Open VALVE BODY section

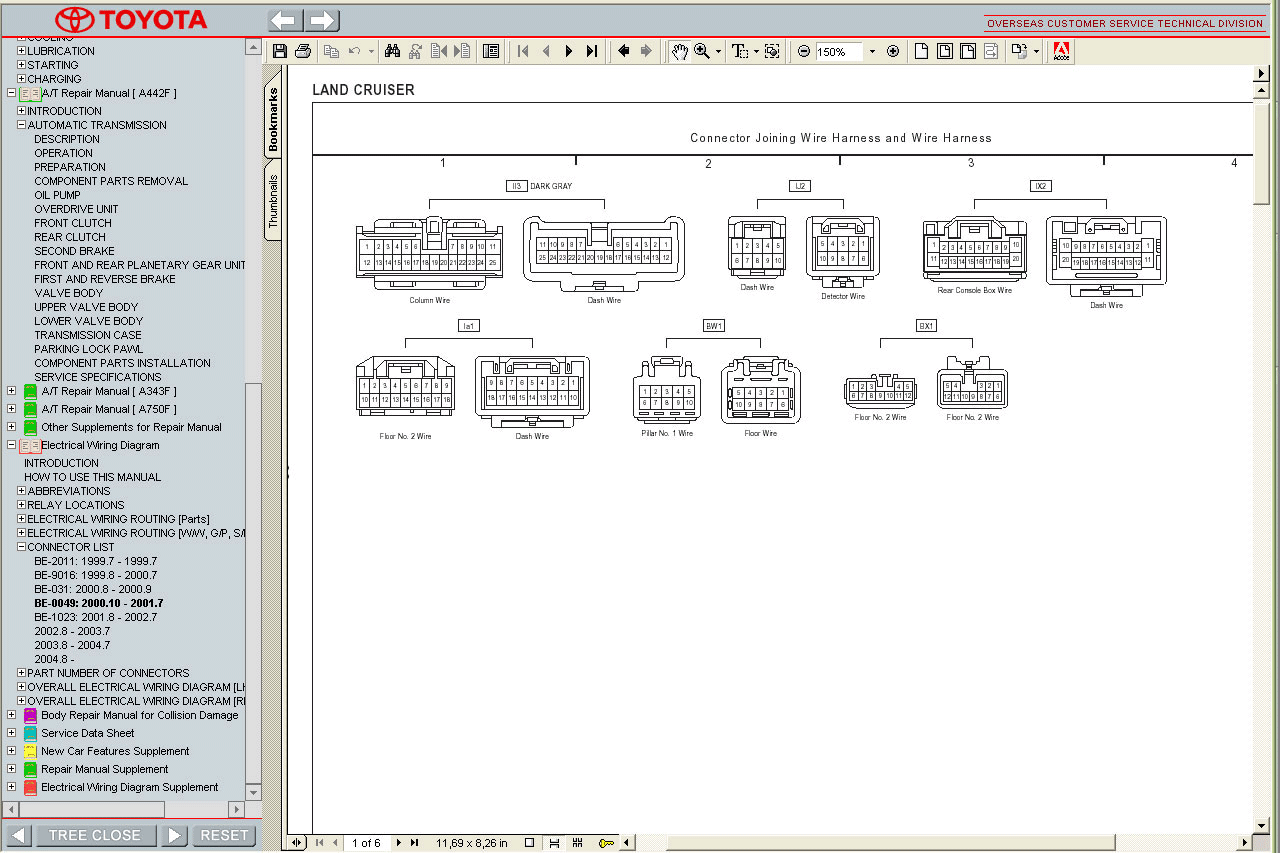point(69,293)
